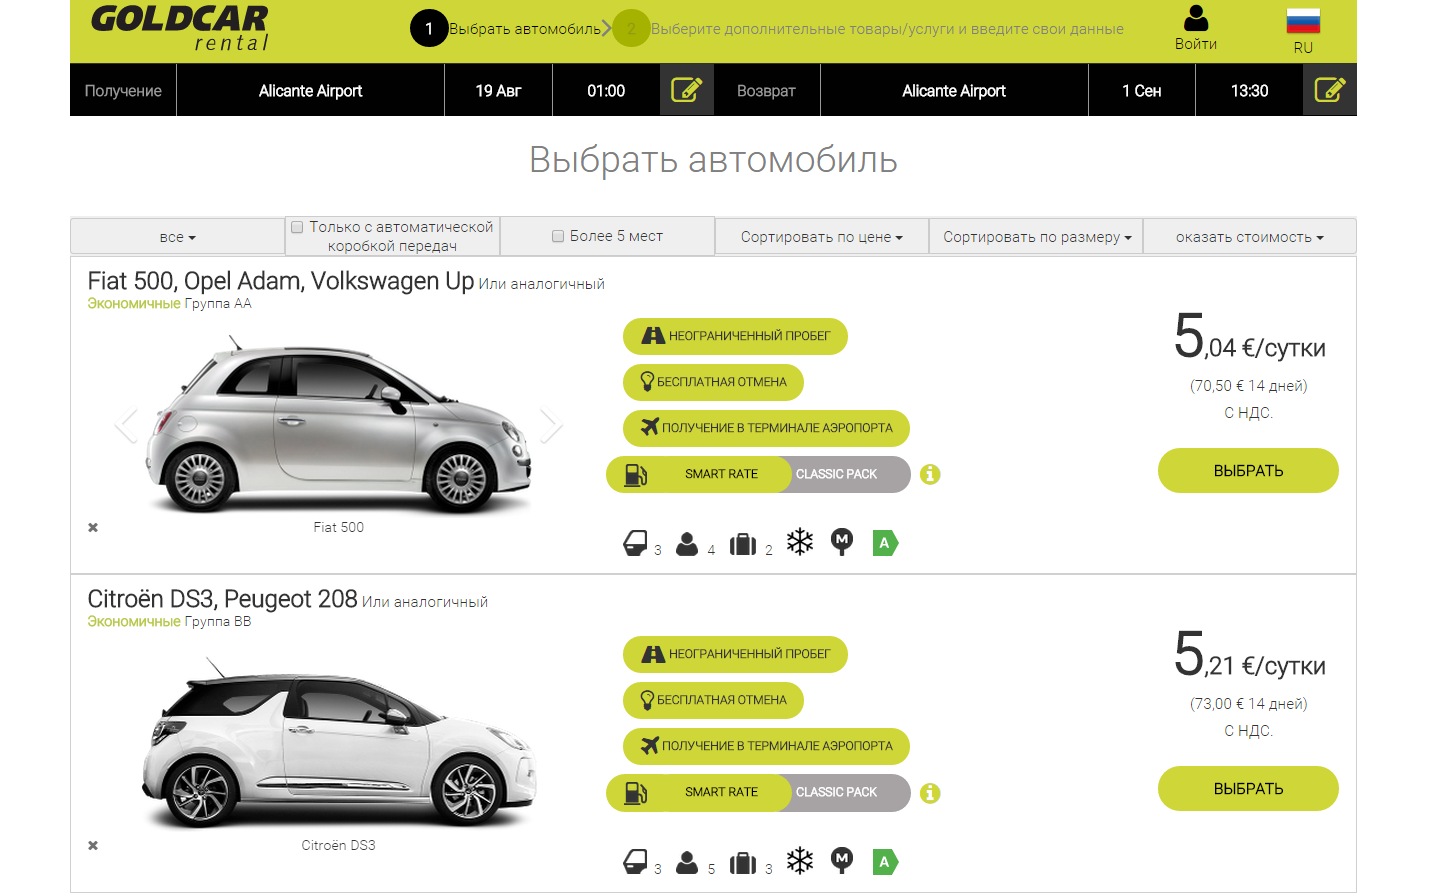Click airport terminal pickup badge on Citroën DS3
1455x893 pixels.
pyautogui.click(x=766, y=746)
